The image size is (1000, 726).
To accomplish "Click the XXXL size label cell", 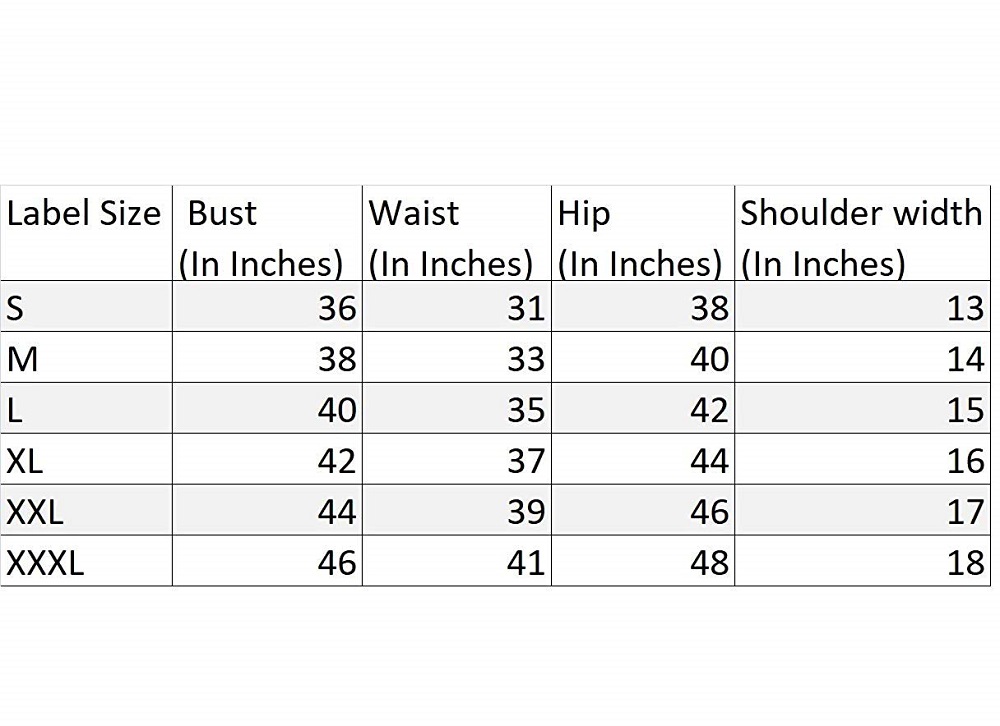I will (x=86, y=561).
